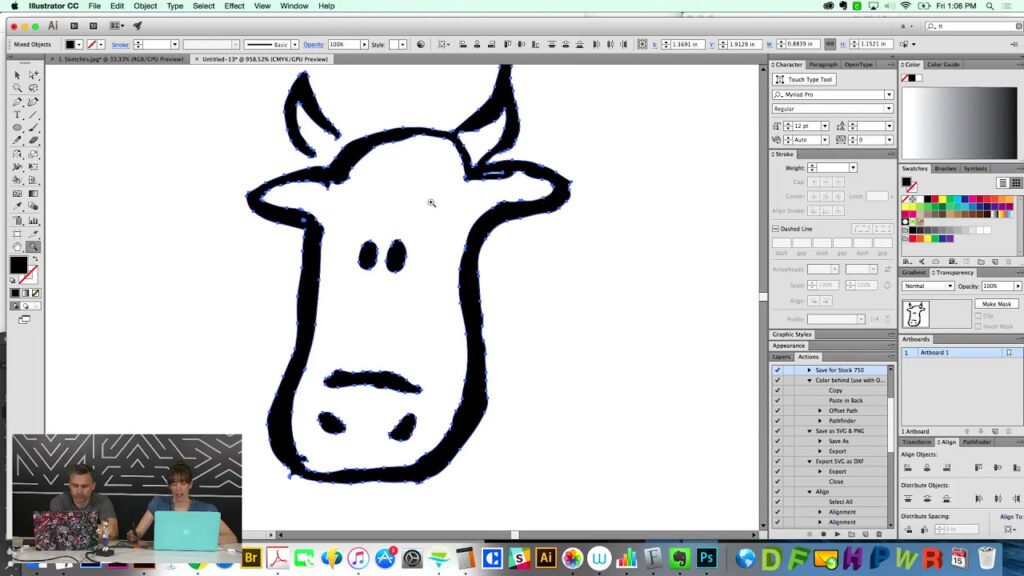Screen dimensions: 1024x576
Task: Click the search field at top right
Action: click(x=973, y=26)
